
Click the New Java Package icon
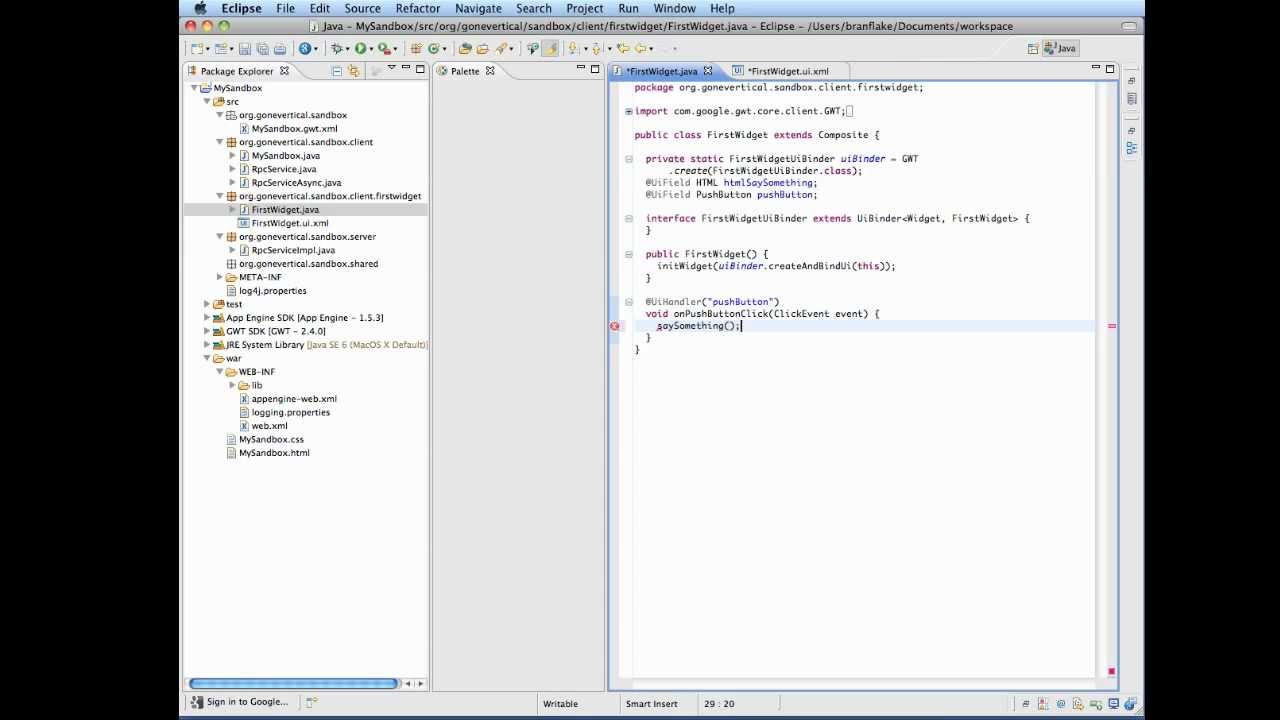point(416,48)
